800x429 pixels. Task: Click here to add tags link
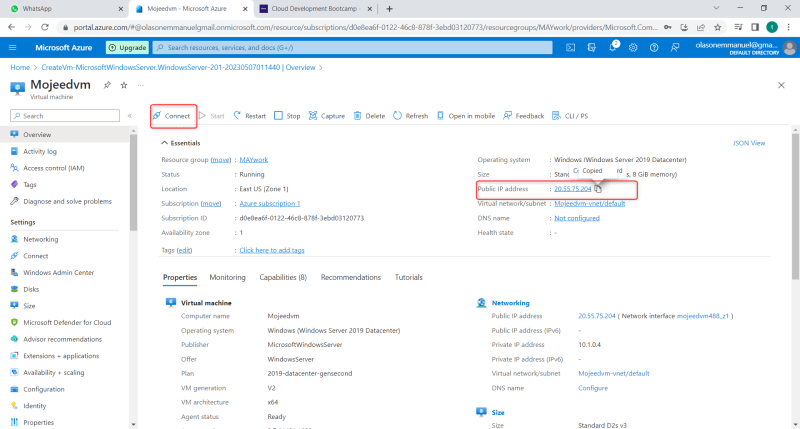pyautogui.click(x=272, y=250)
